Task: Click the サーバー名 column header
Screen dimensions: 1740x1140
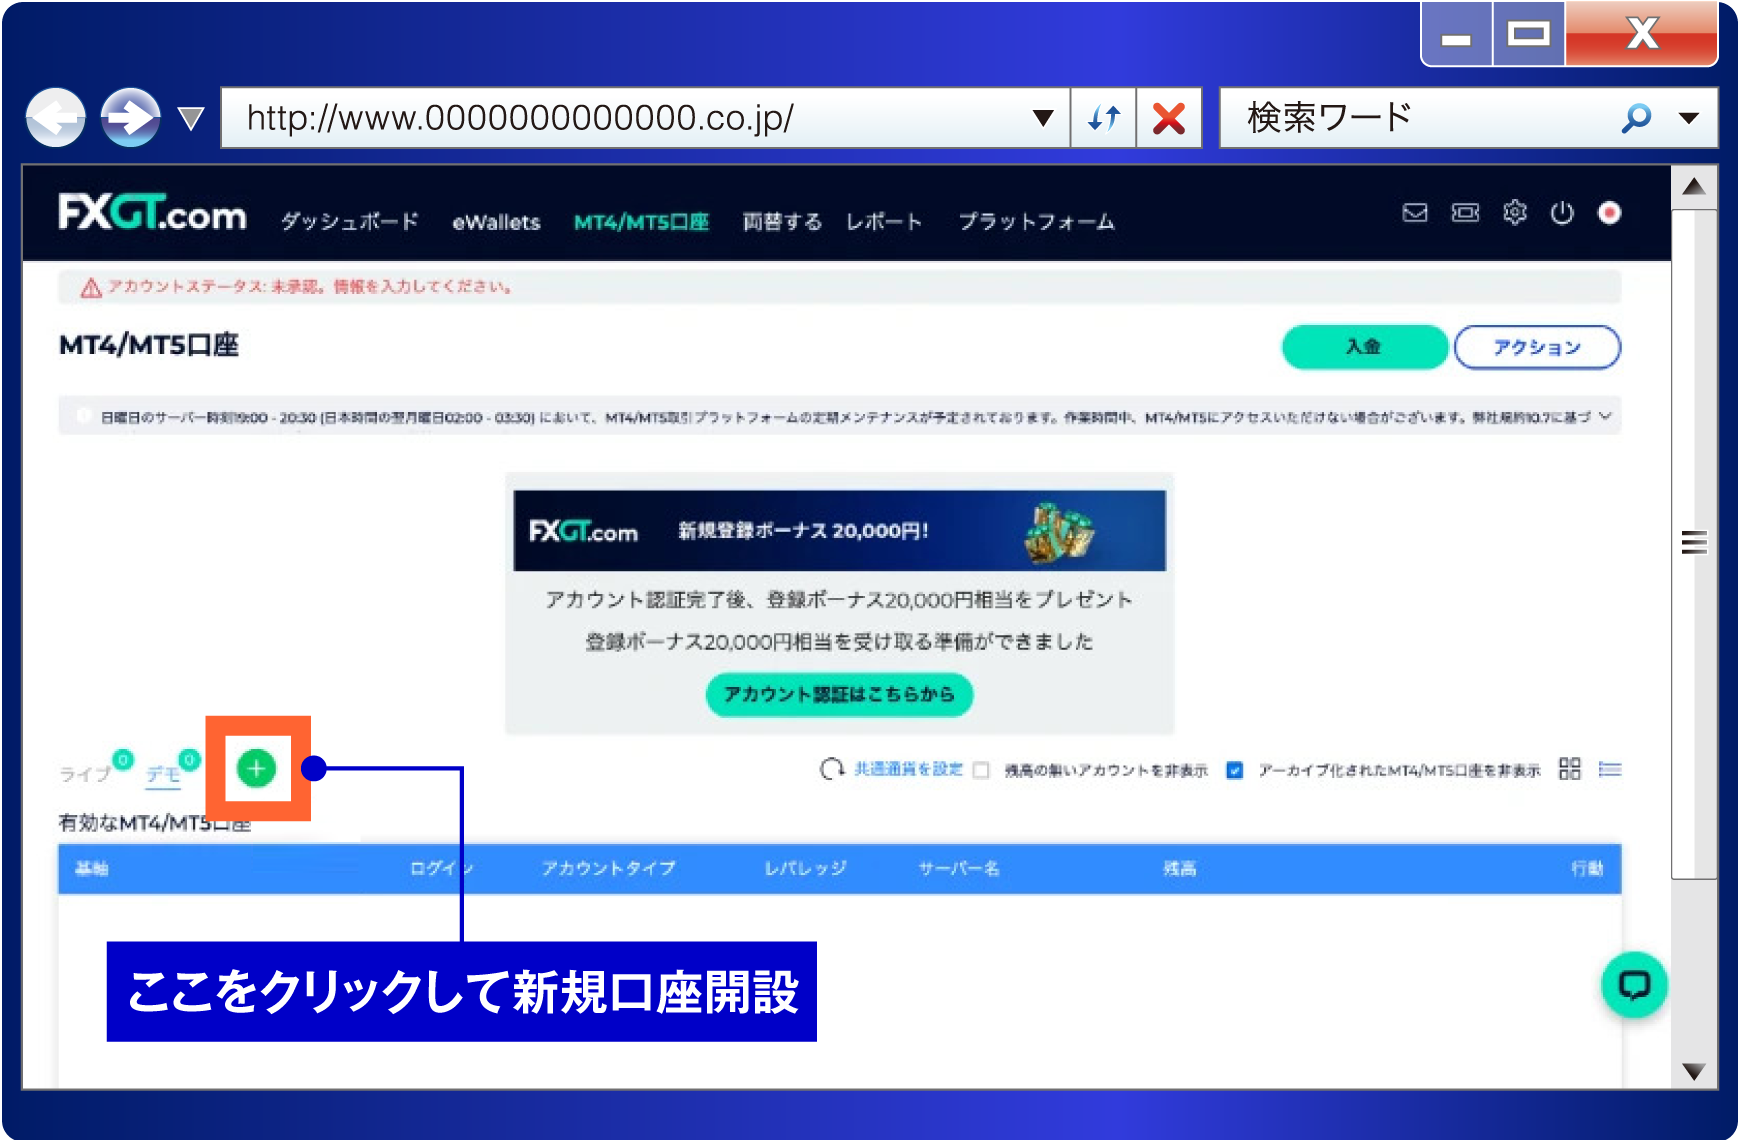Action: tap(959, 868)
